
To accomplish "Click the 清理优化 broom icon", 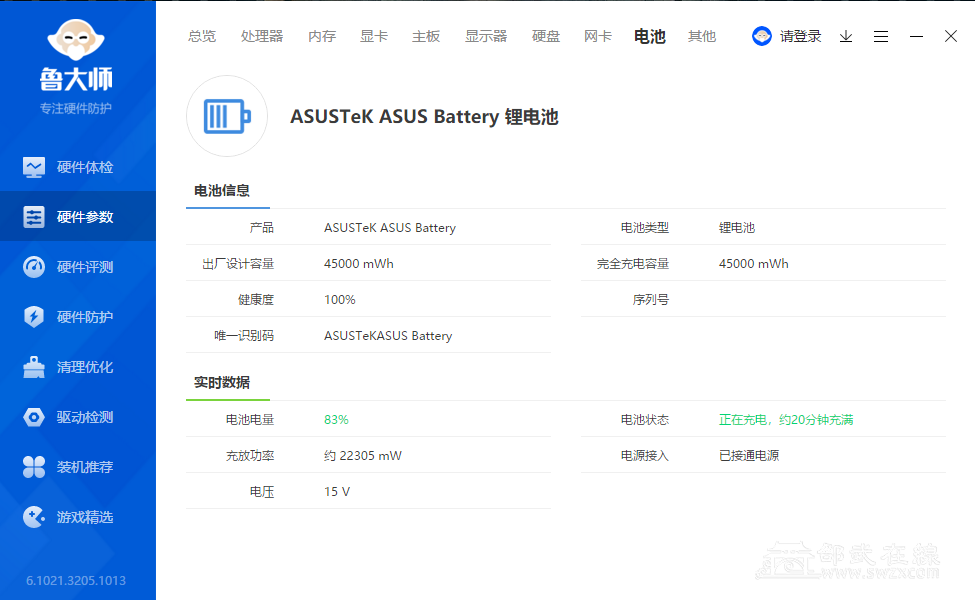I will tap(34, 367).
